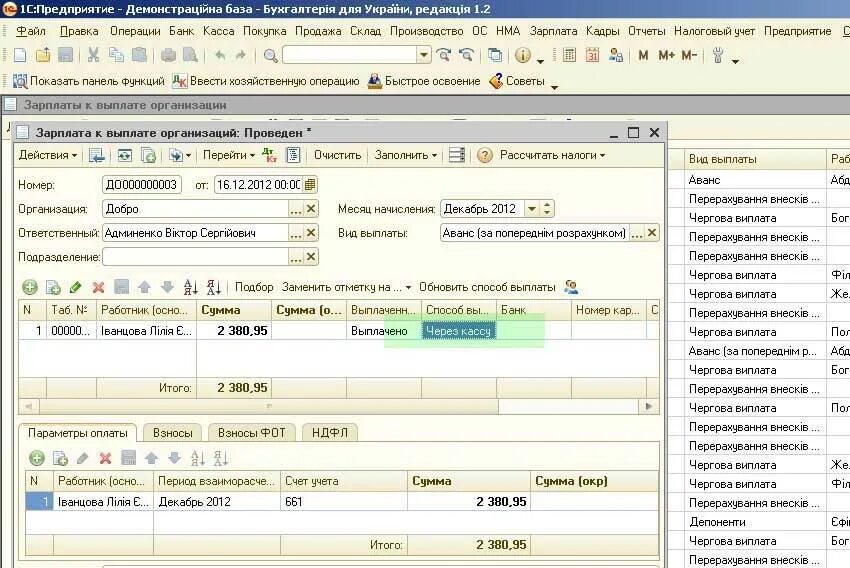This screenshot has height=568, width=850.
Task: Select the Параметры оплаты tab
Action: point(78,433)
